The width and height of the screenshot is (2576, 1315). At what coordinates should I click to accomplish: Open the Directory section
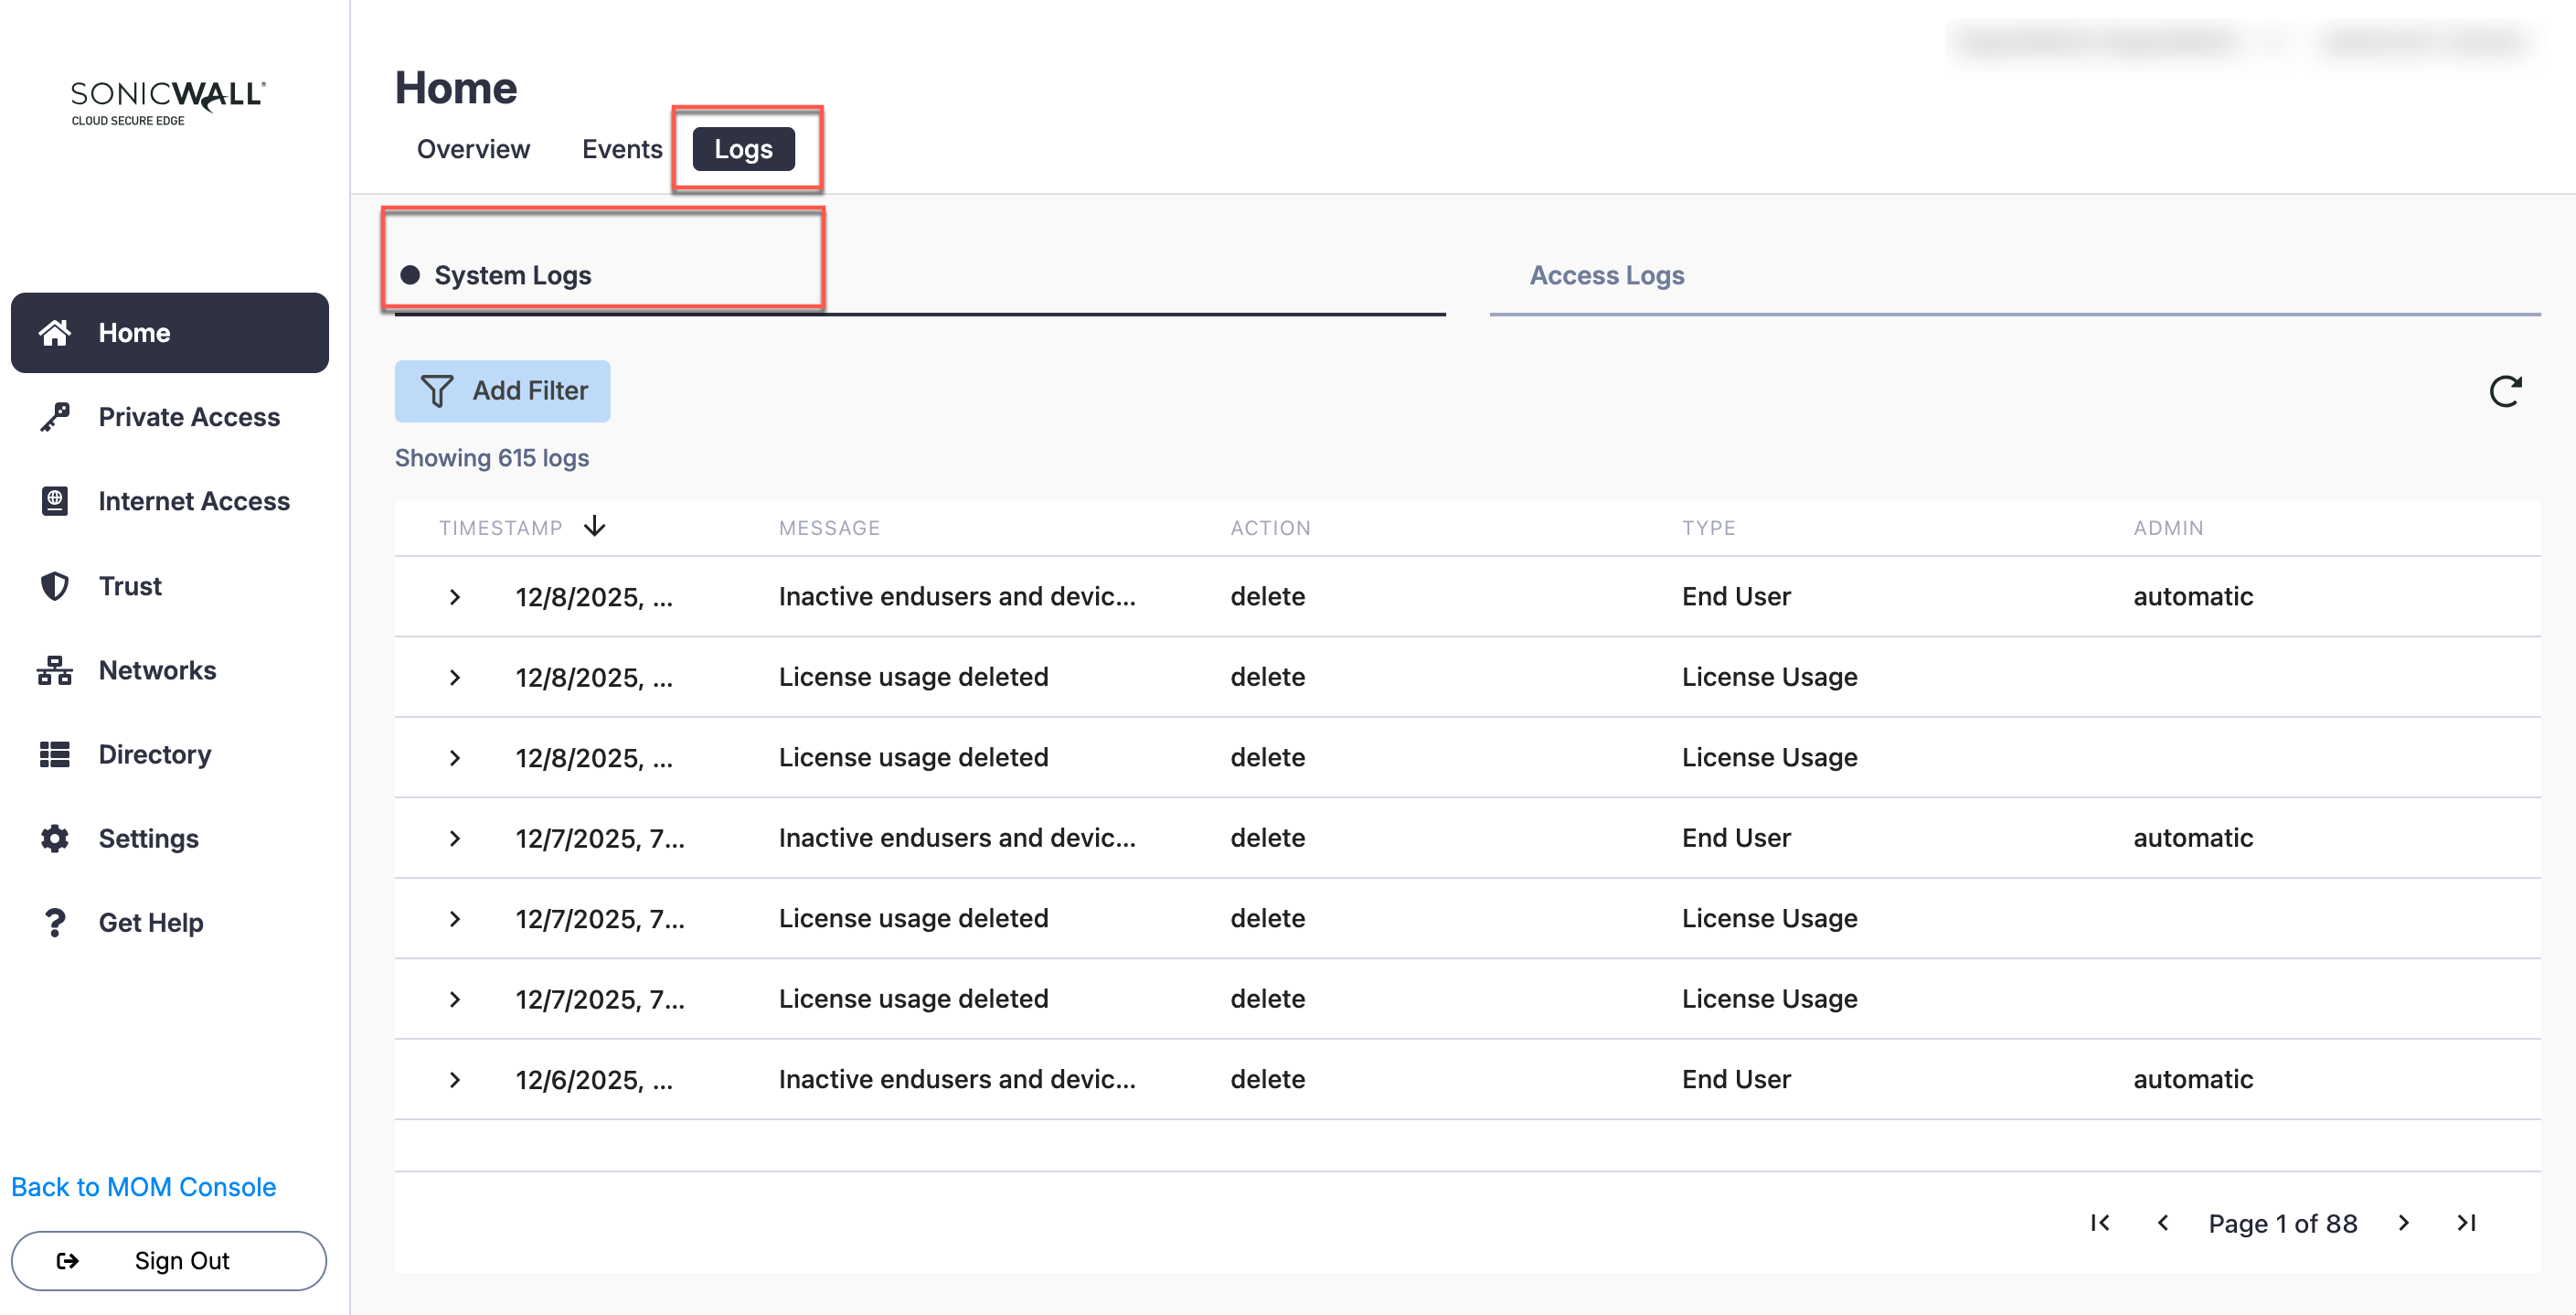(x=154, y=754)
